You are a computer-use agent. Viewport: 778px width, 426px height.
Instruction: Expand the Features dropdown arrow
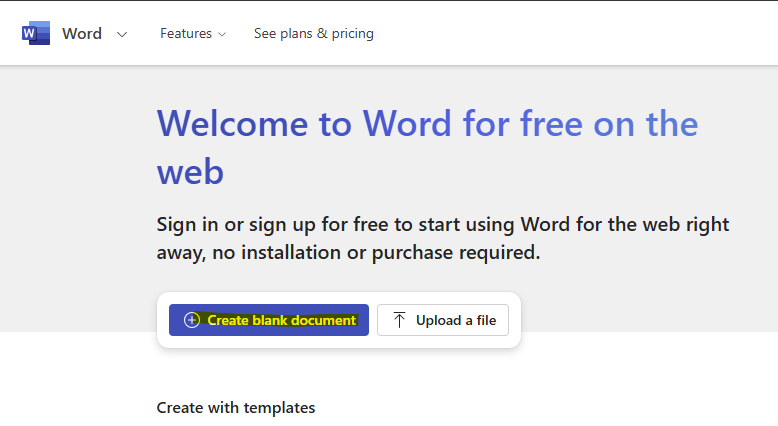click(222, 34)
